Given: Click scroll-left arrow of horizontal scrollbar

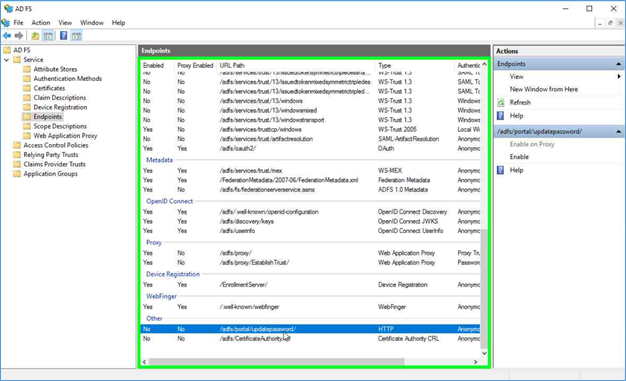Looking at the screenshot, I should 145,362.
